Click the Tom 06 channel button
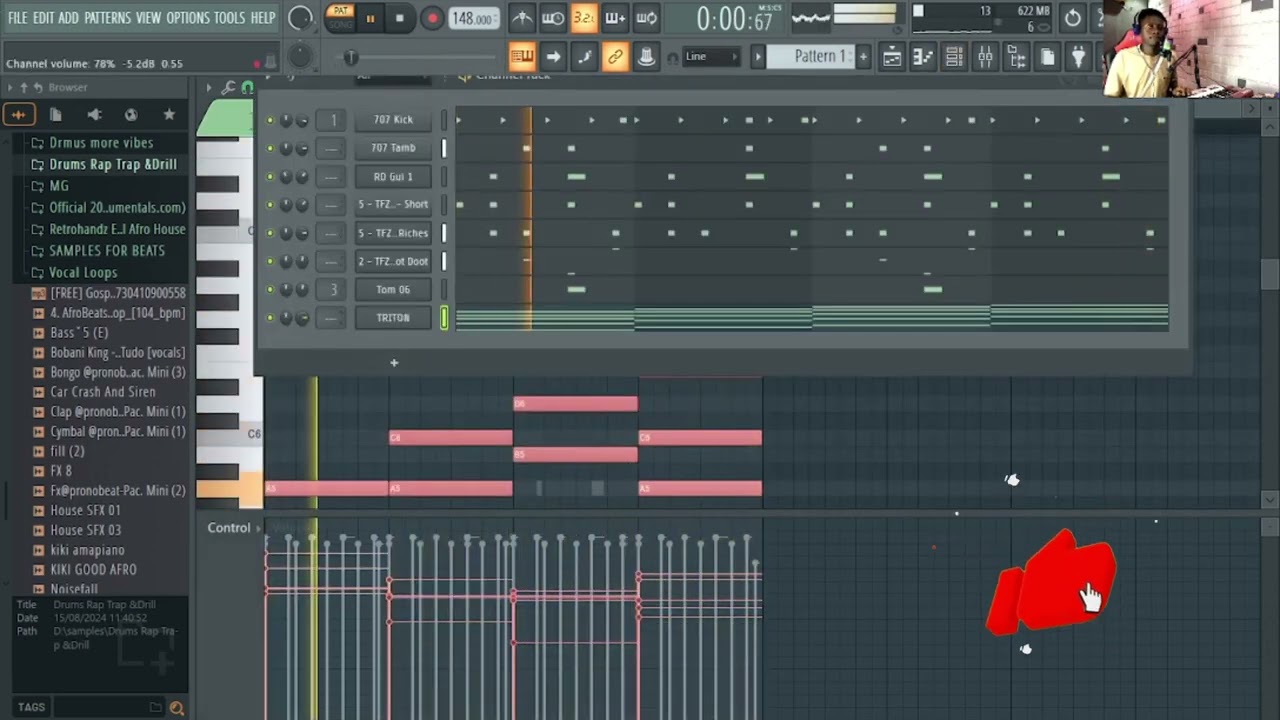 point(393,290)
